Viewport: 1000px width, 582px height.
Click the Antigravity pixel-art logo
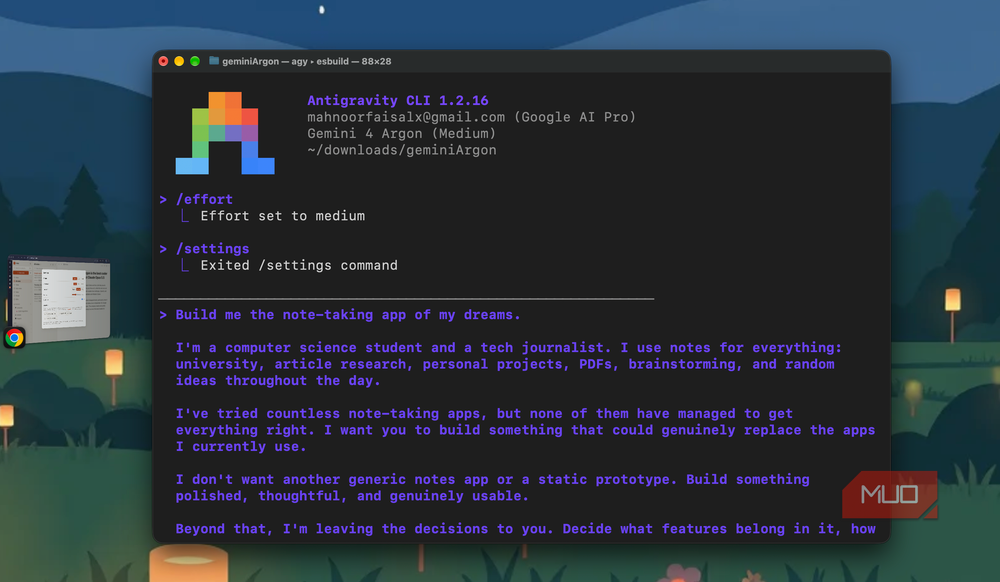[x=225, y=133]
